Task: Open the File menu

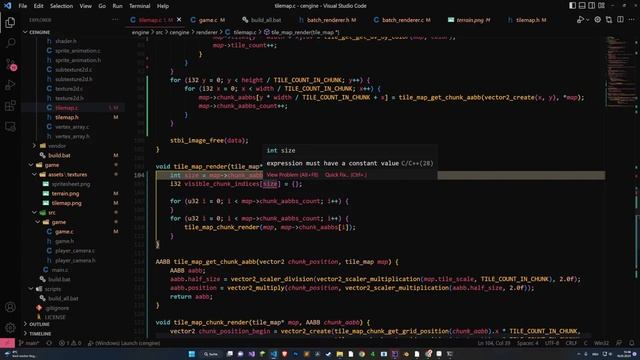Action: (x=23, y=6)
